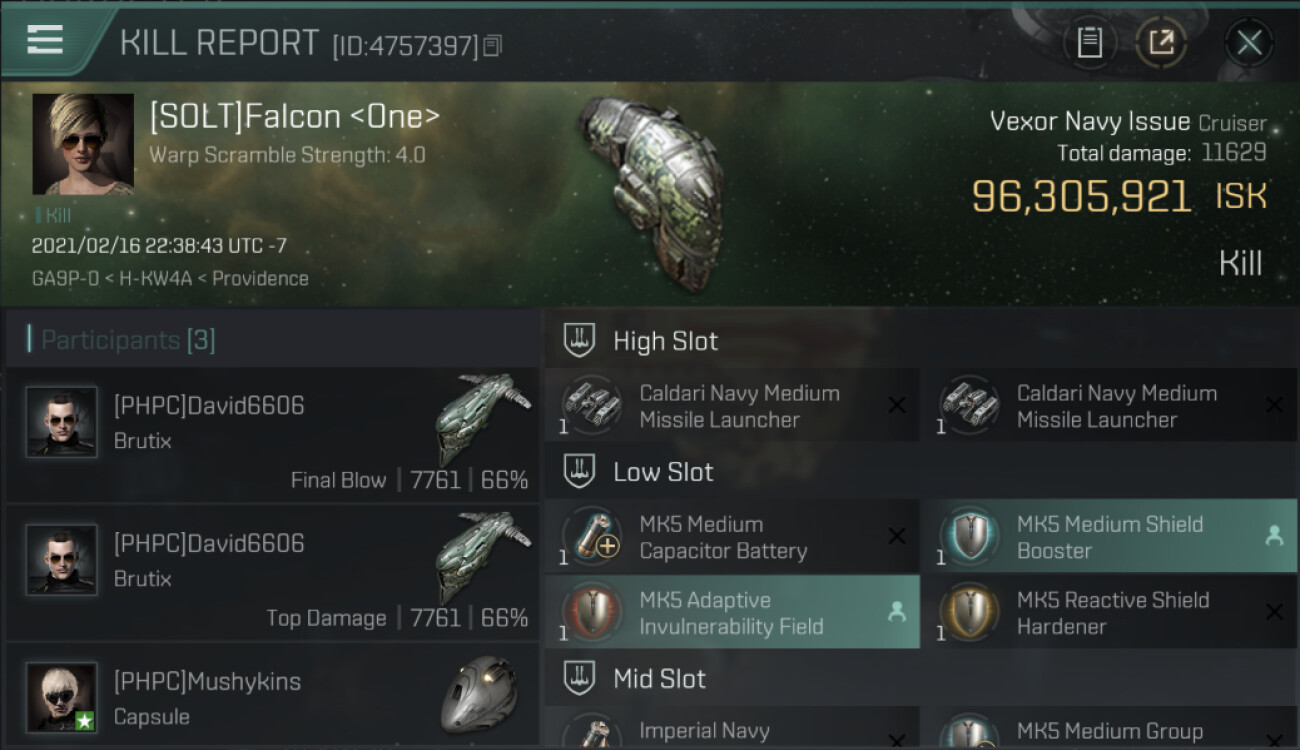
Task: Open David6606 Final Blow participant entry
Action: click(x=272, y=435)
